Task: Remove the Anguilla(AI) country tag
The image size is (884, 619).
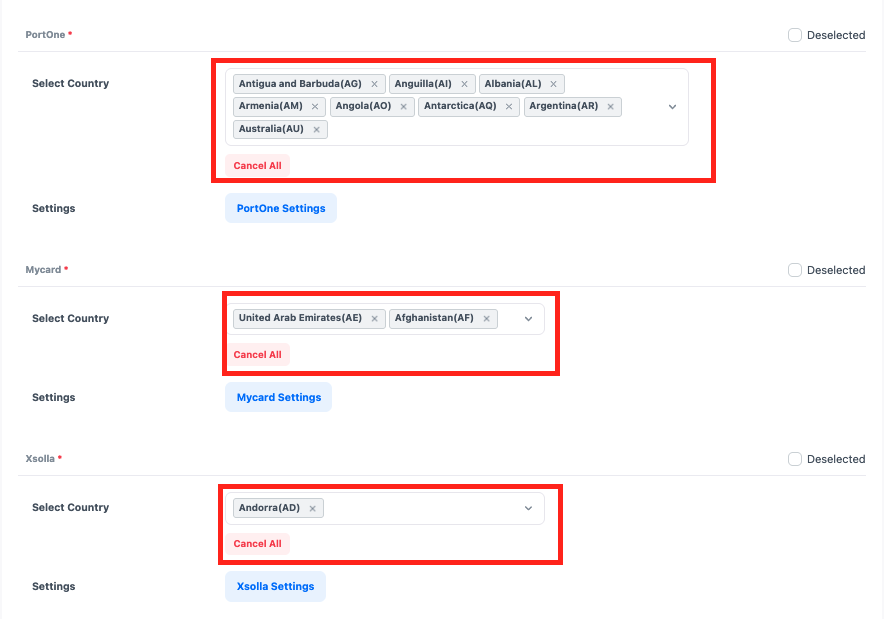Action: click(464, 84)
